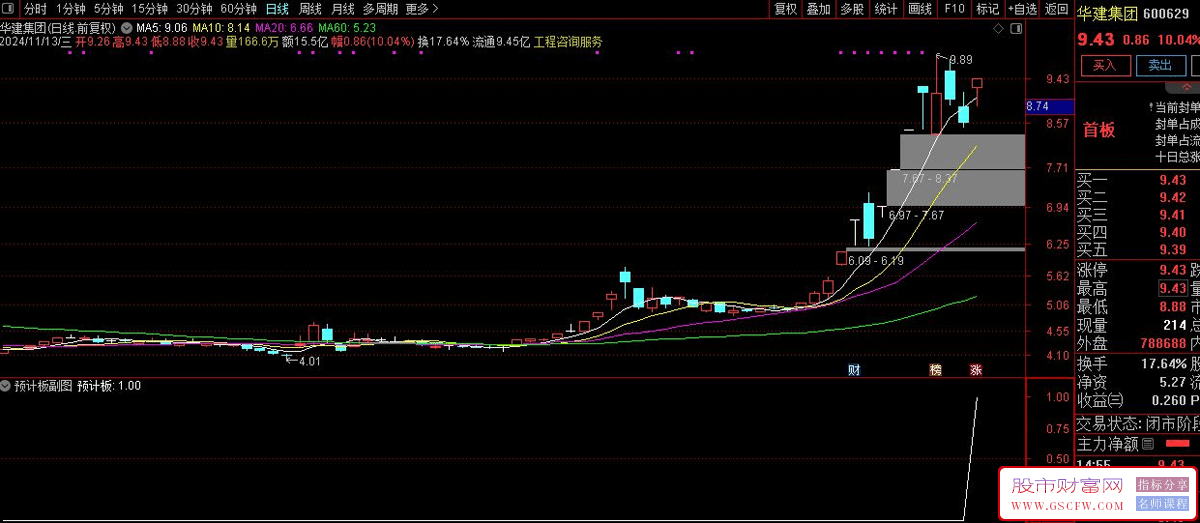Click the 榜 marker on the timeline

coord(936,370)
